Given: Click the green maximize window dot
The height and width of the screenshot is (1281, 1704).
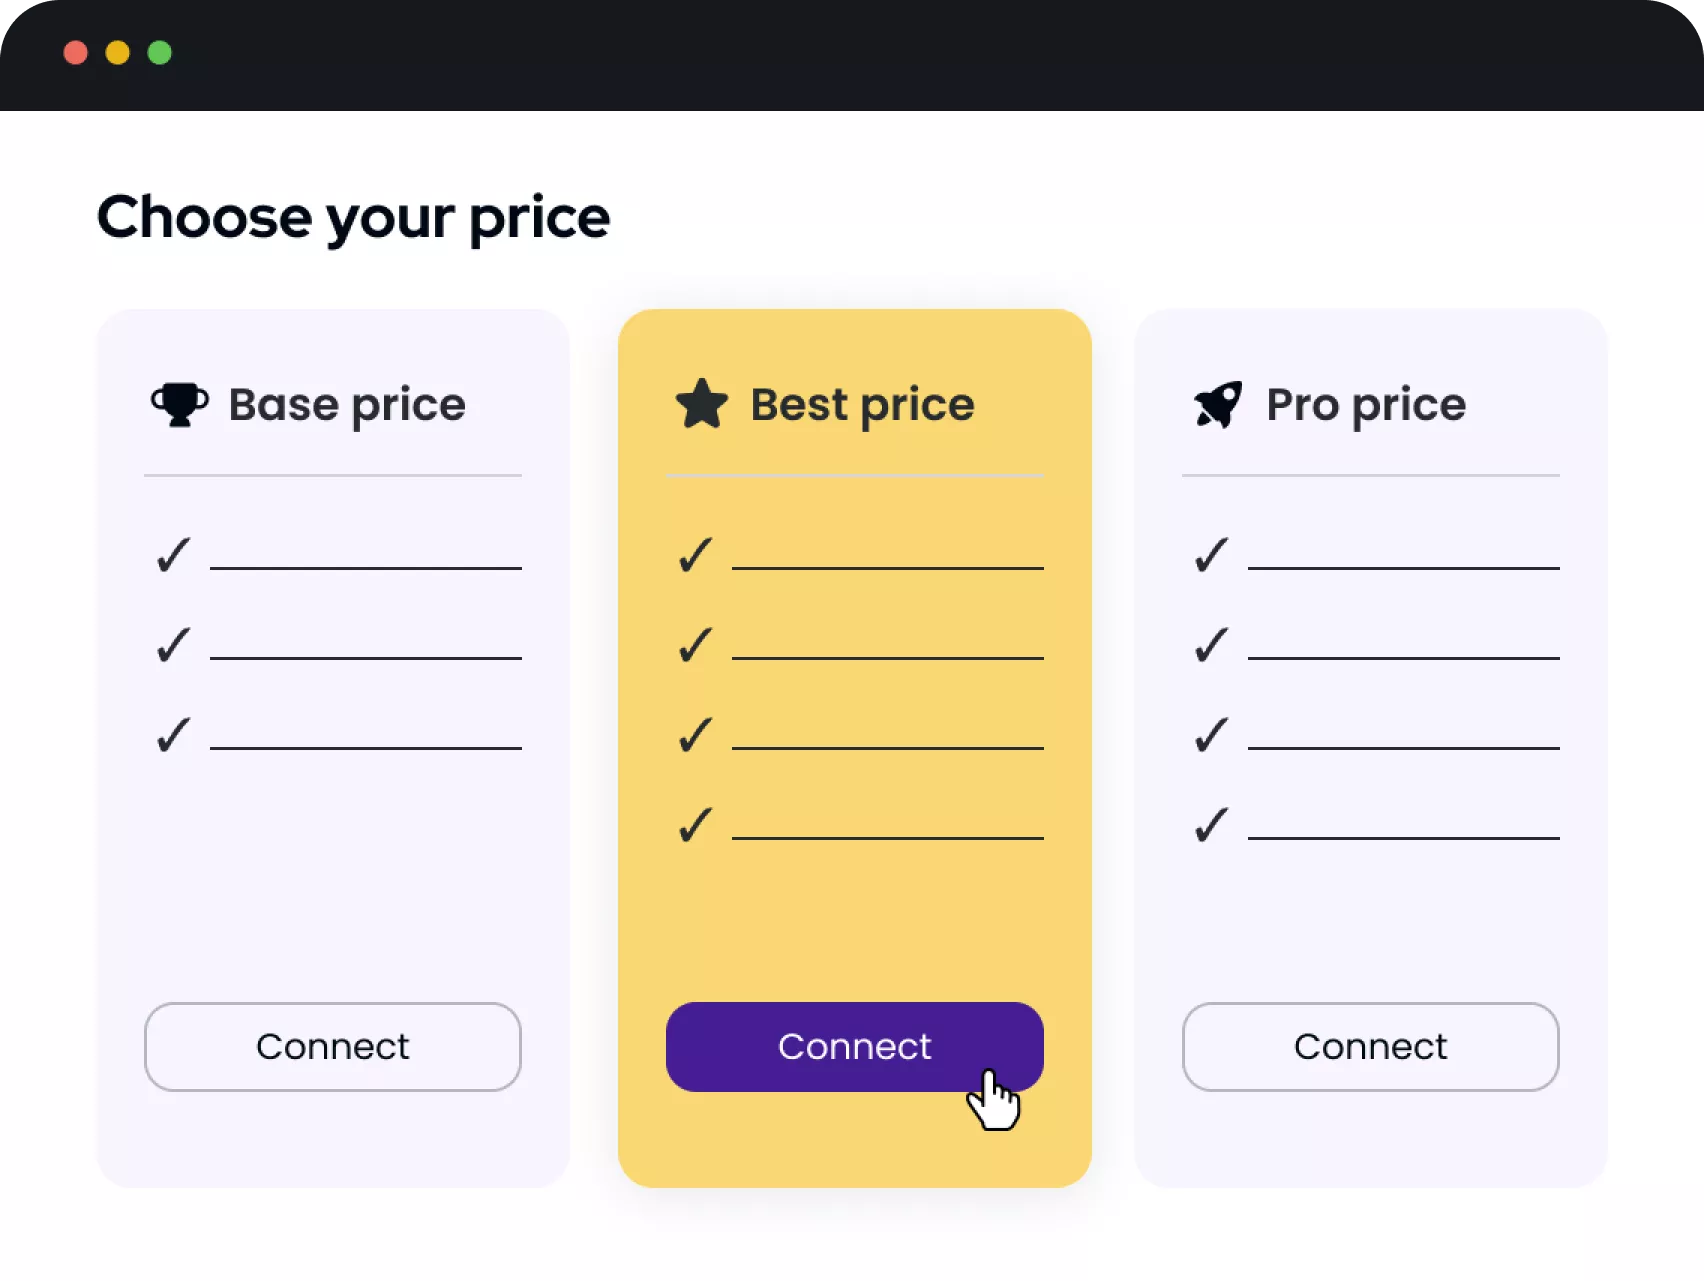Looking at the screenshot, I should pyautogui.click(x=159, y=52).
